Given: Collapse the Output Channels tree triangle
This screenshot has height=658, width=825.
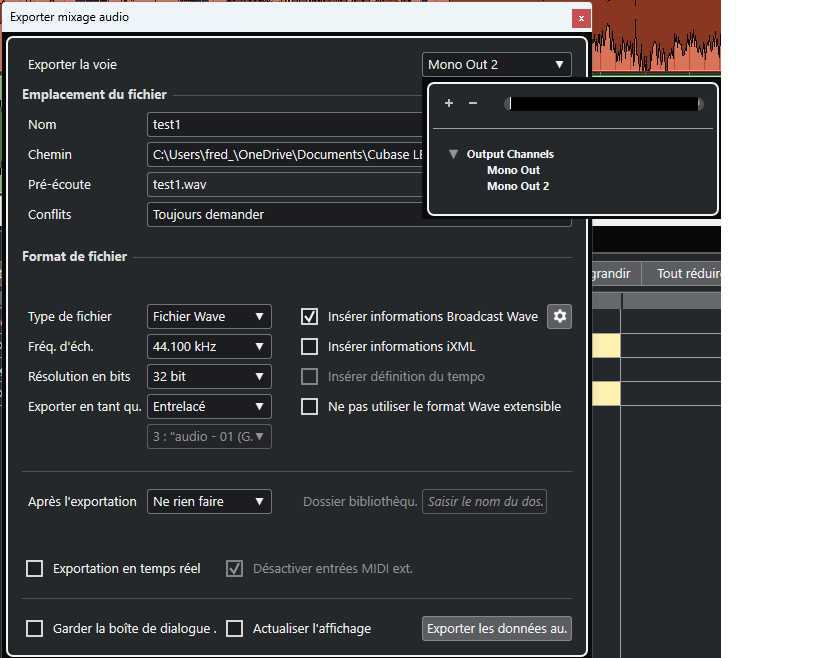Looking at the screenshot, I should coord(454,154).
